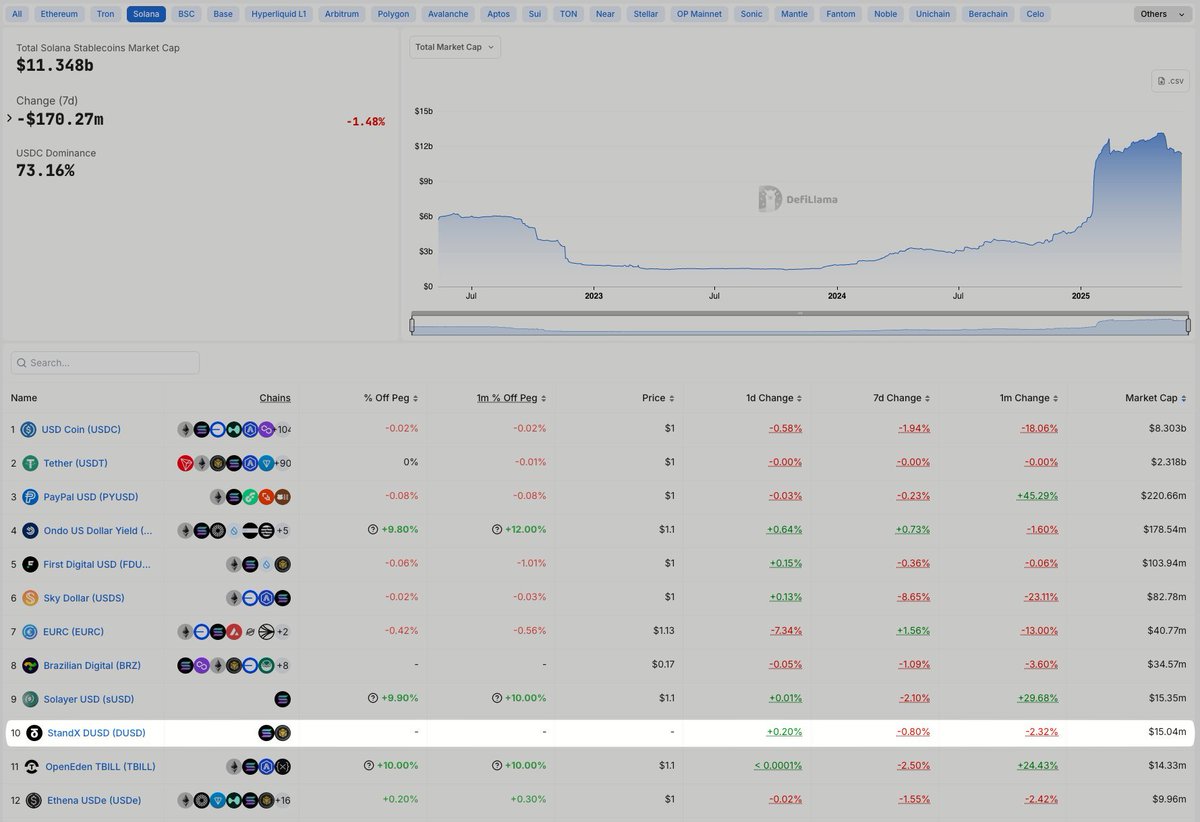Switch to the Ethereum chain tab
The width and height of the screenshot is (1200, 822).
tap(58, 14)
